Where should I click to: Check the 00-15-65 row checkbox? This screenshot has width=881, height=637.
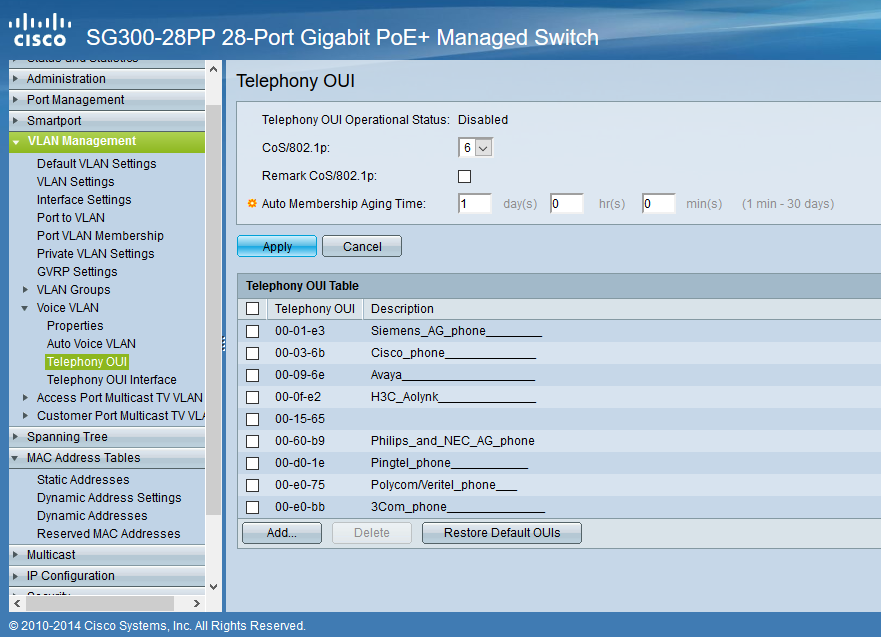pos(253,419)
